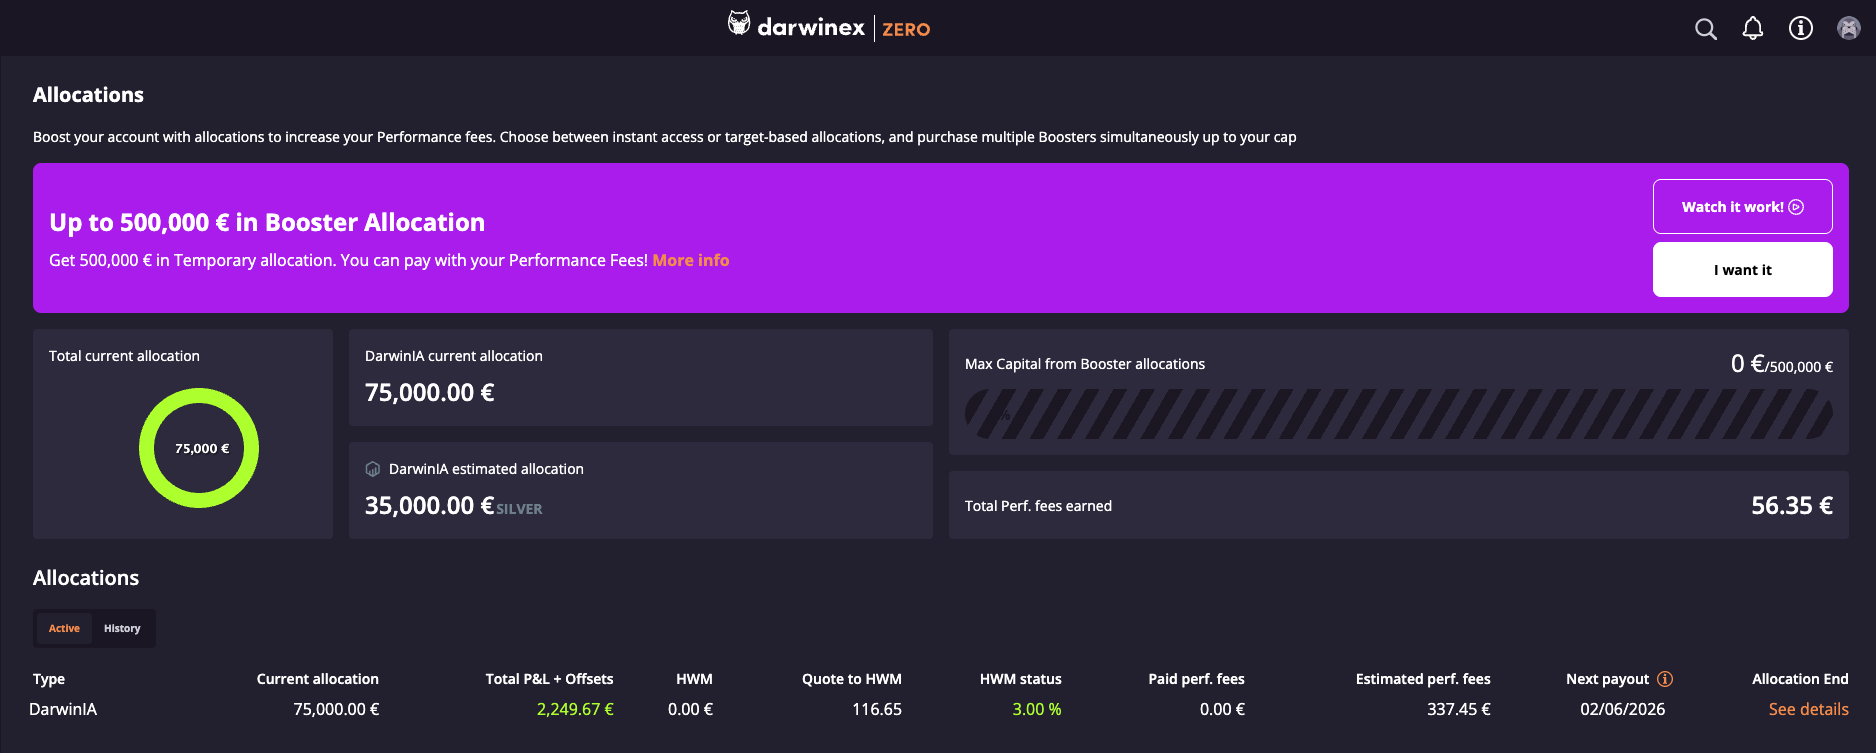
Task: Click the Total current allocation label
Action: click(124, 356)
